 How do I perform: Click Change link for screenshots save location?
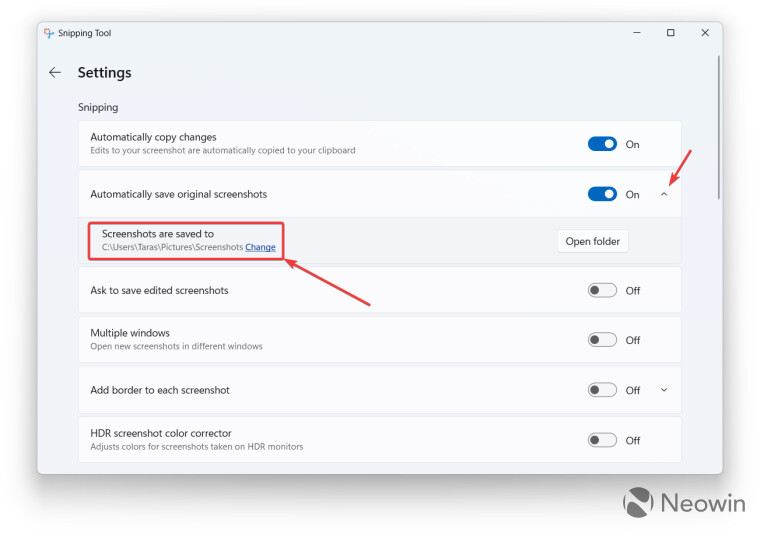pyautogui.click(x=260, y=247)
